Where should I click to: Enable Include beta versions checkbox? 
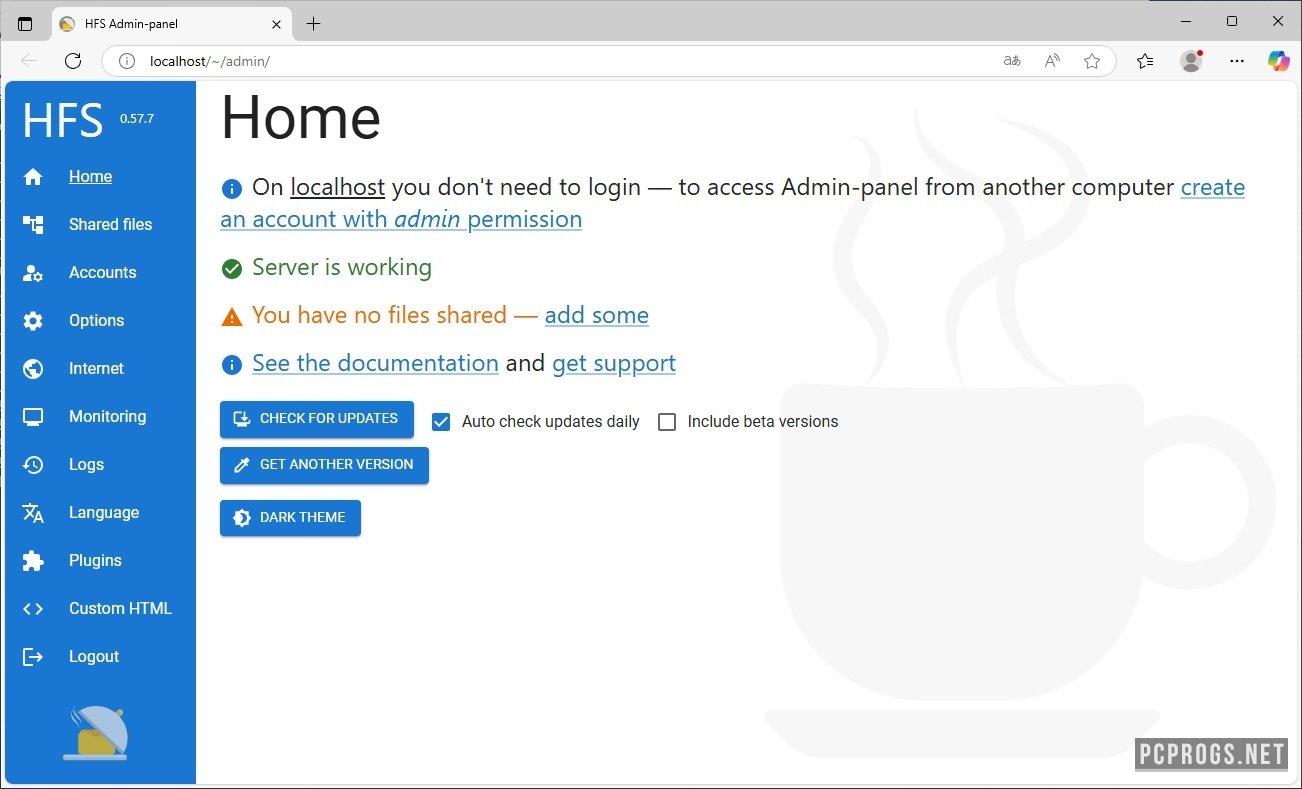667,422
